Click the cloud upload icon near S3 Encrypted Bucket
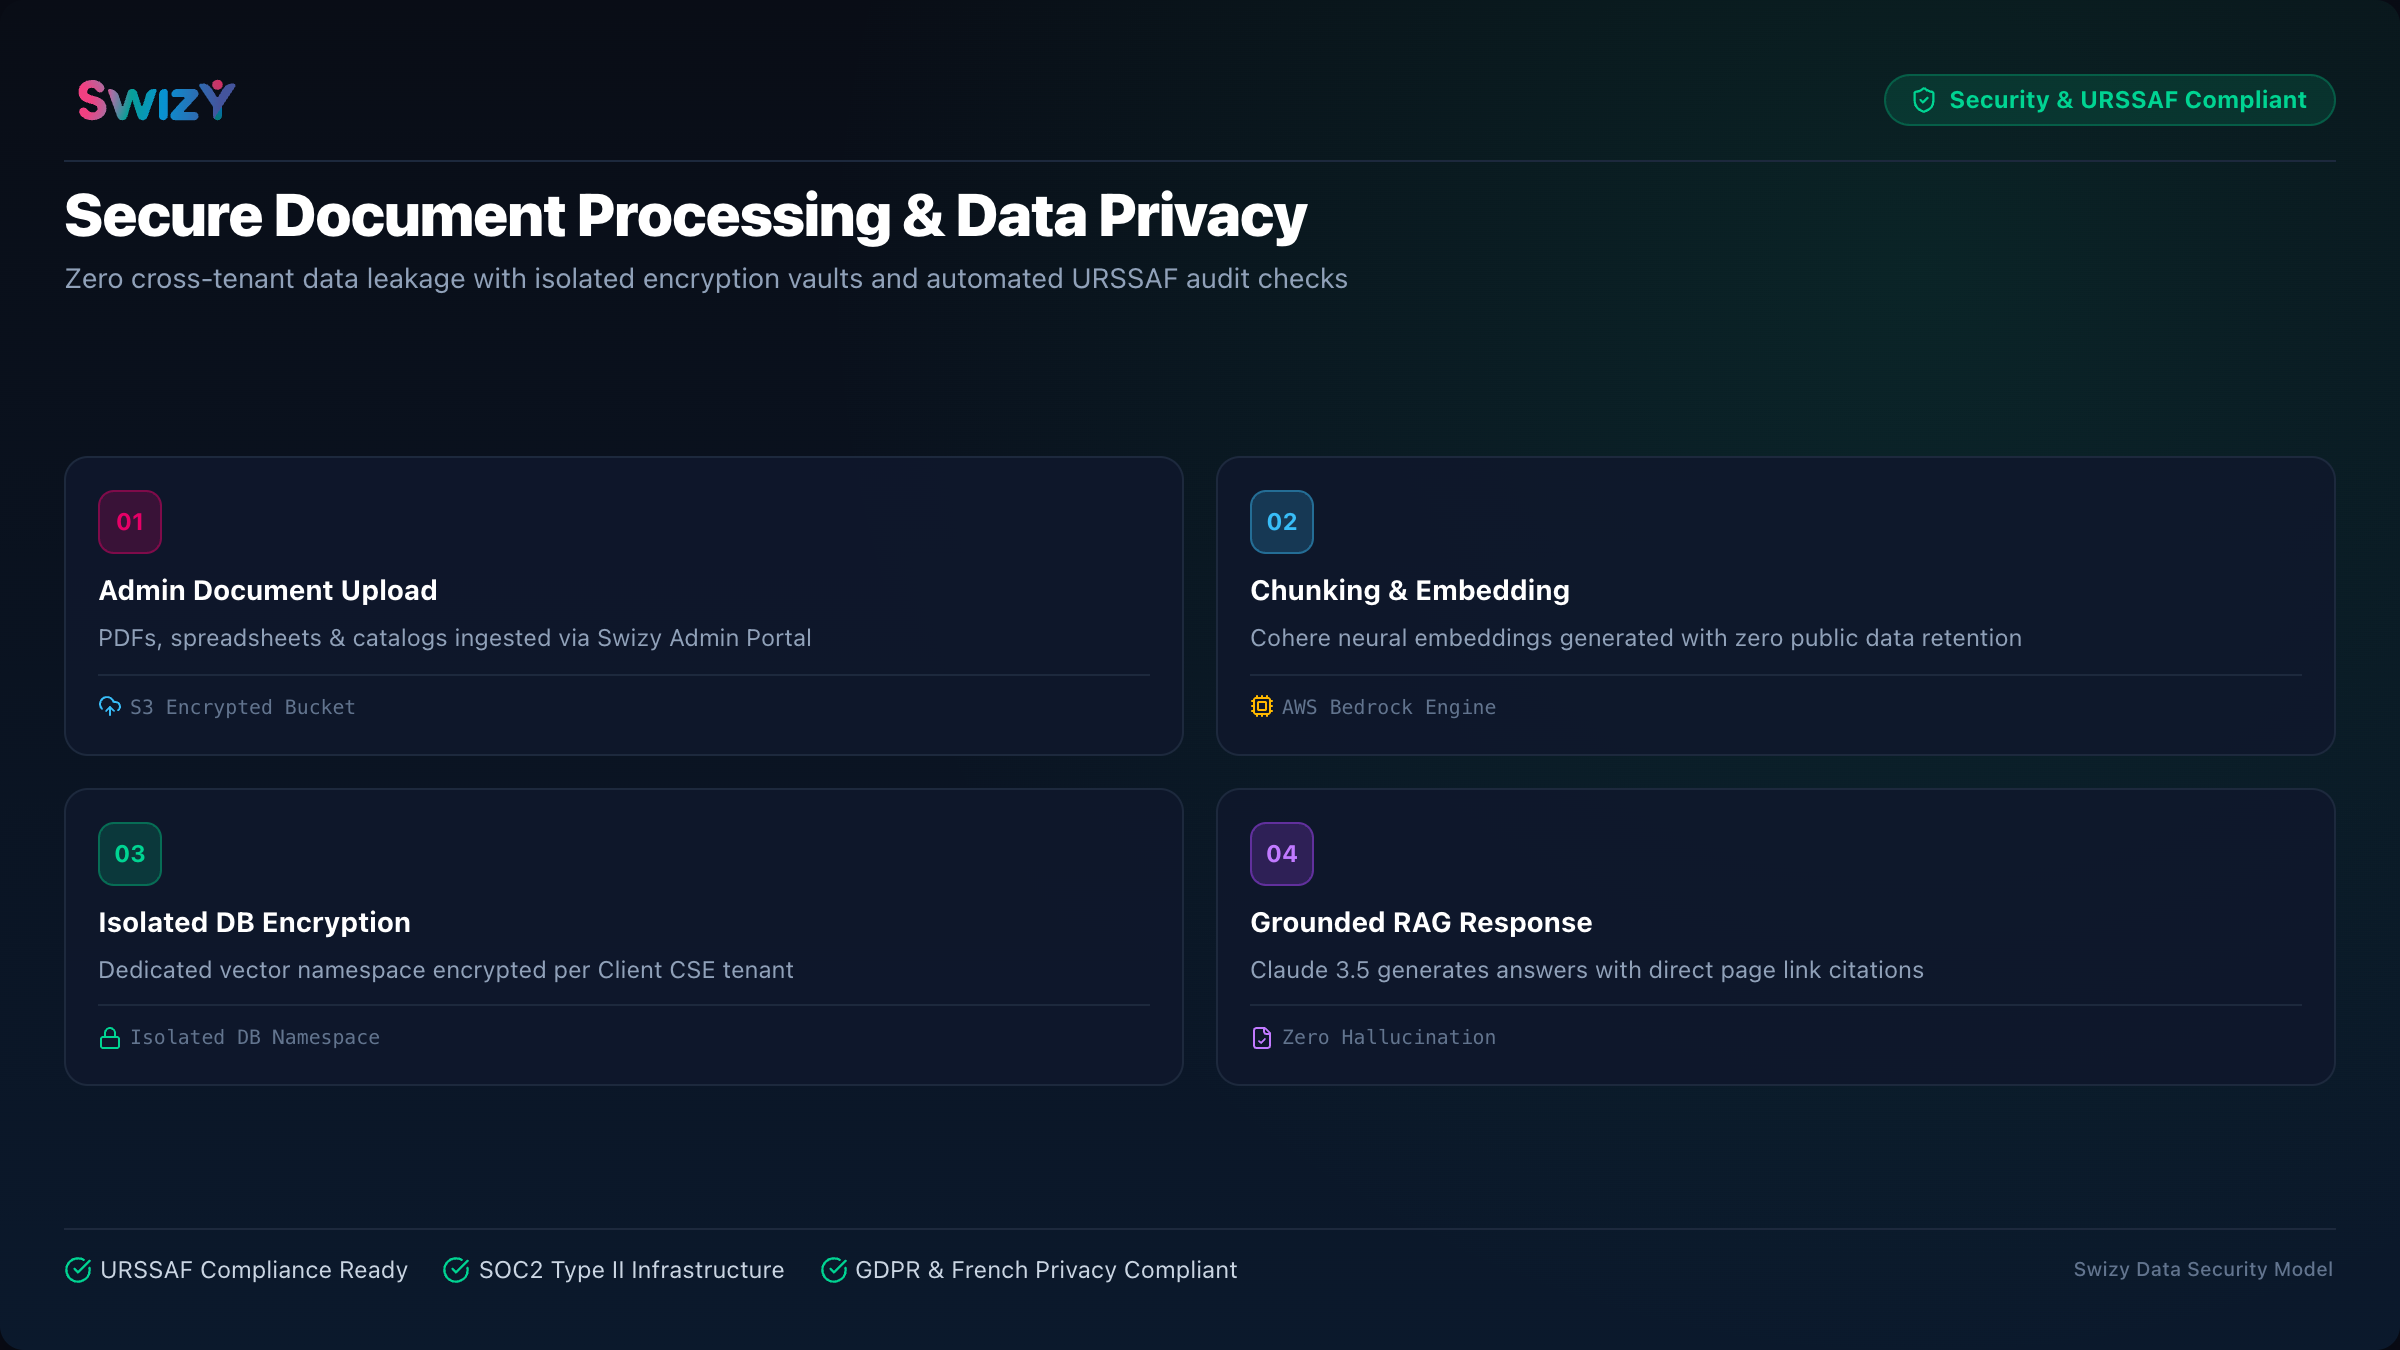The width and height of the screenshot is (2400, 1350). pos(110,706)
